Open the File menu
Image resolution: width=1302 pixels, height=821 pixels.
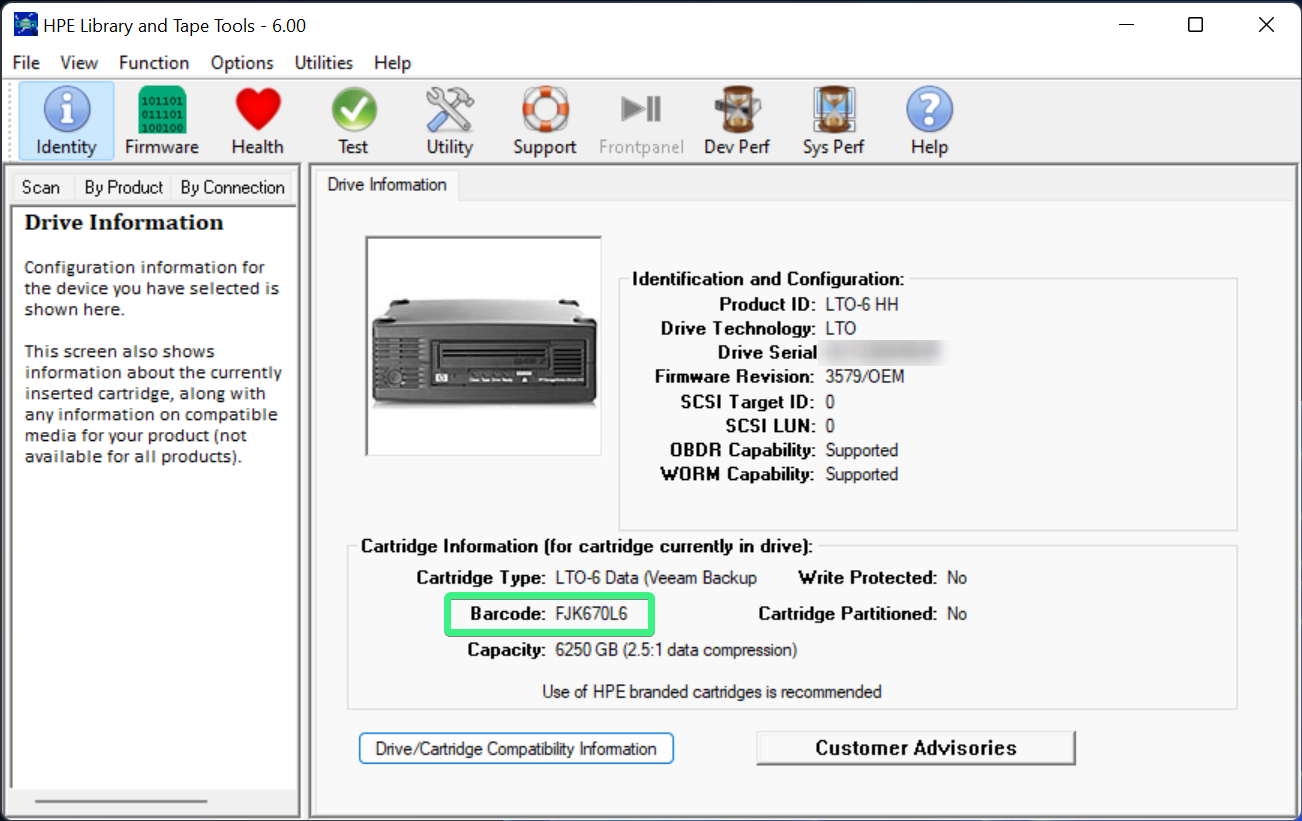(27, 62)
